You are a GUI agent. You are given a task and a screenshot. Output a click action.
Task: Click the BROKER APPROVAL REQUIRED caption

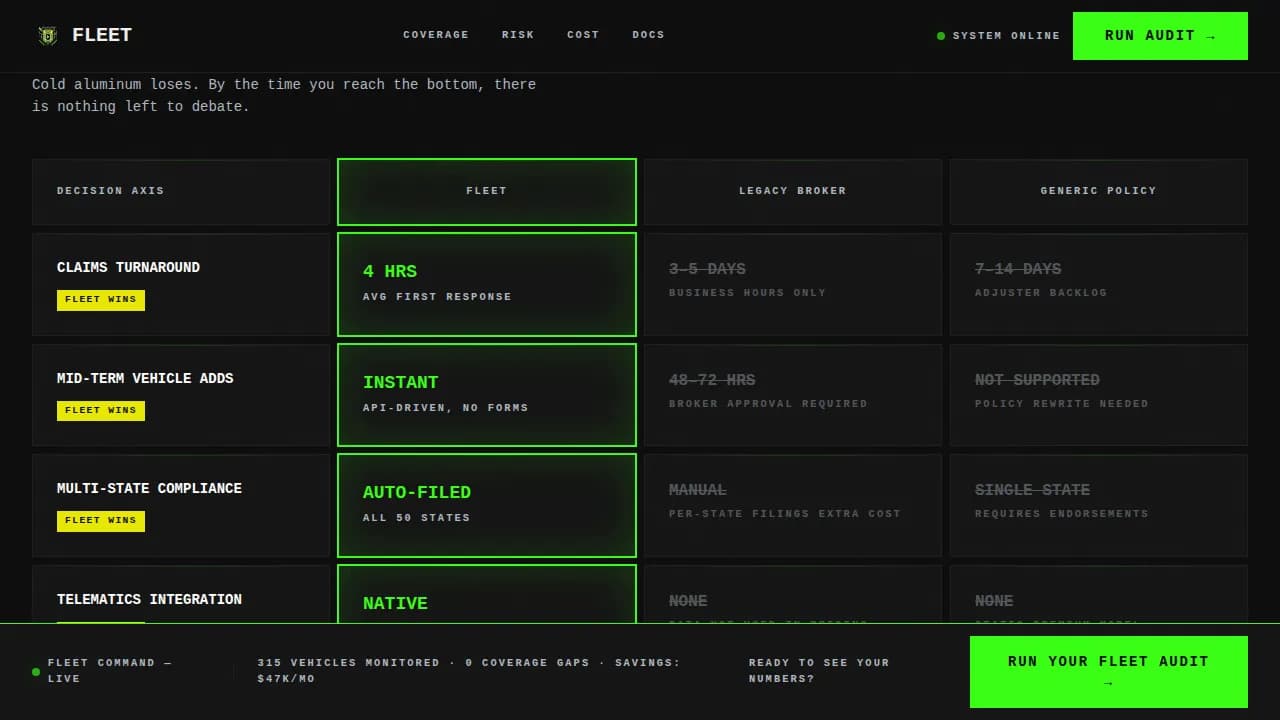point(768,404)
